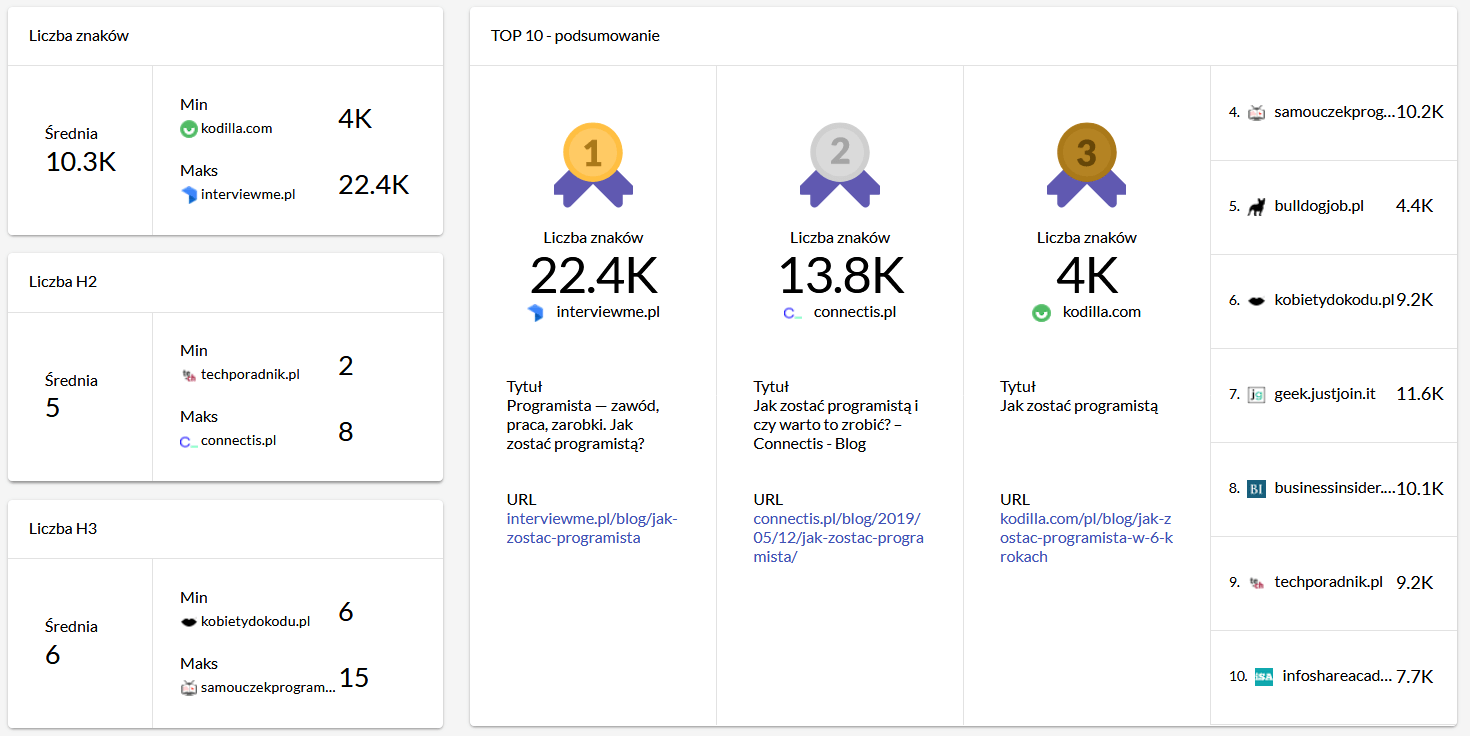This screenshot has width=1470, height=736.
Task: Select the kobietydokodu.pl entry at position 6
Action: pos(1333,300)
